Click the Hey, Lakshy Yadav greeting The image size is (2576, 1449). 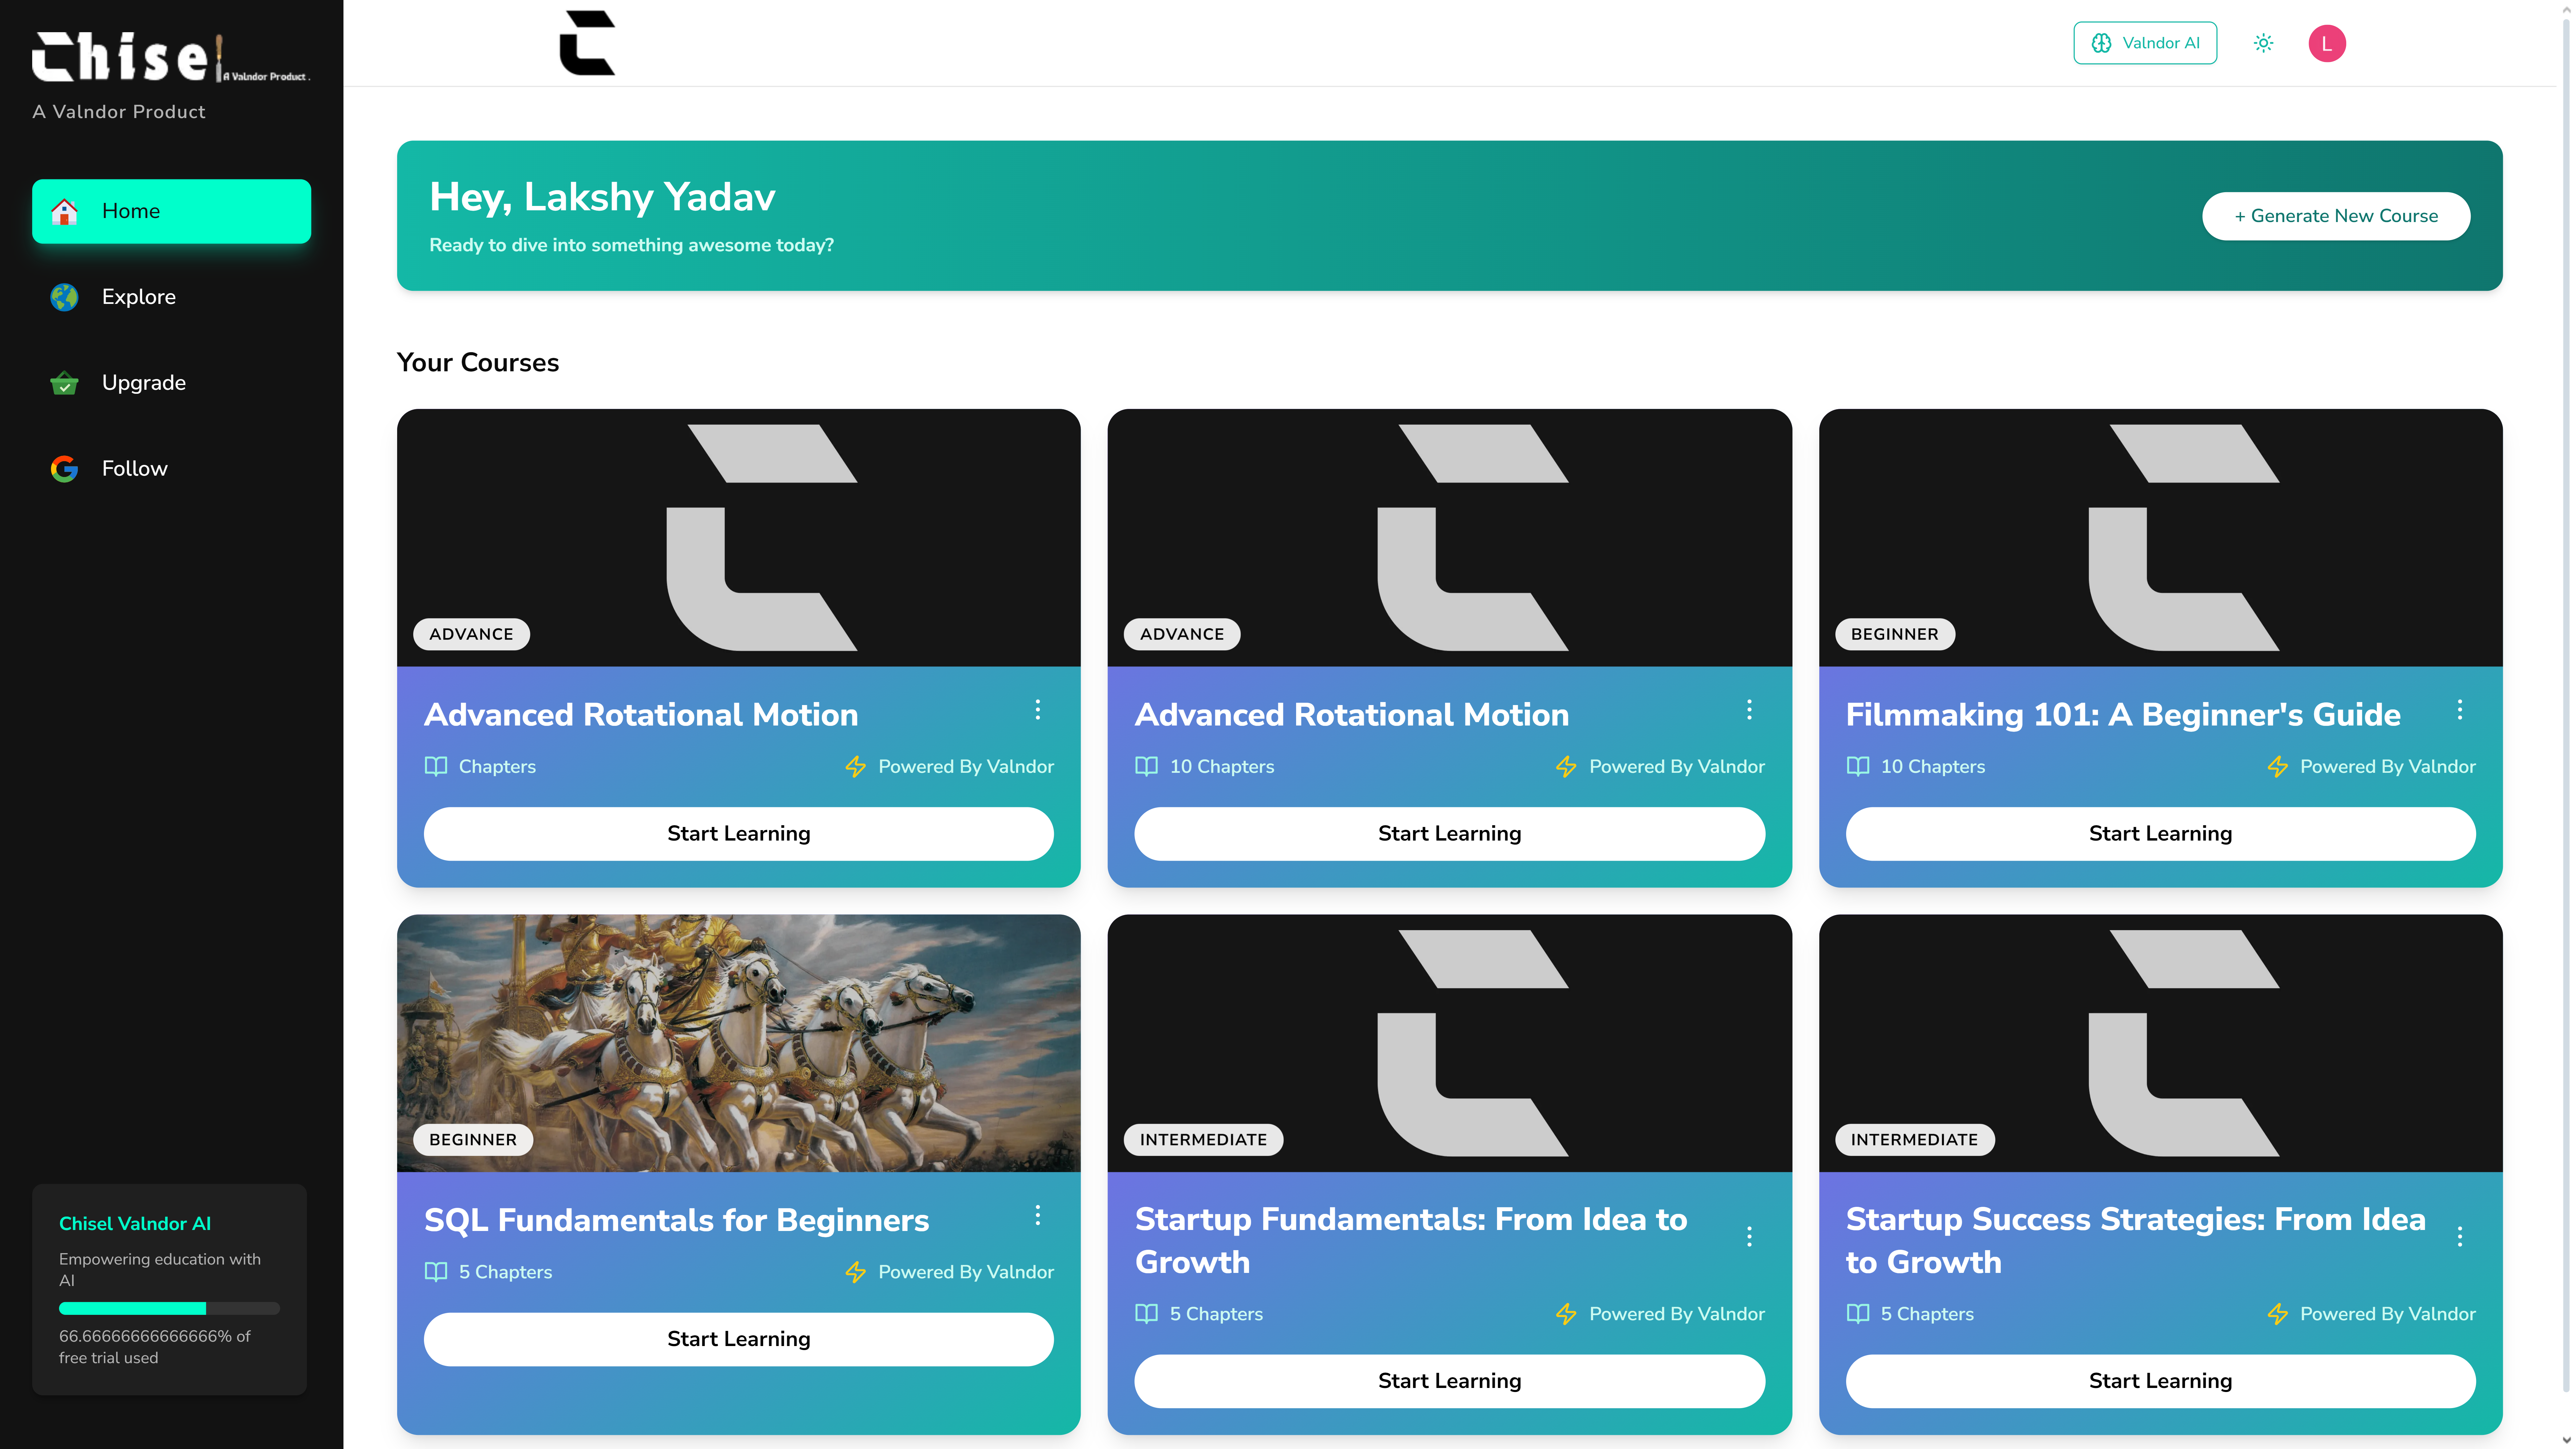(602, 197)
